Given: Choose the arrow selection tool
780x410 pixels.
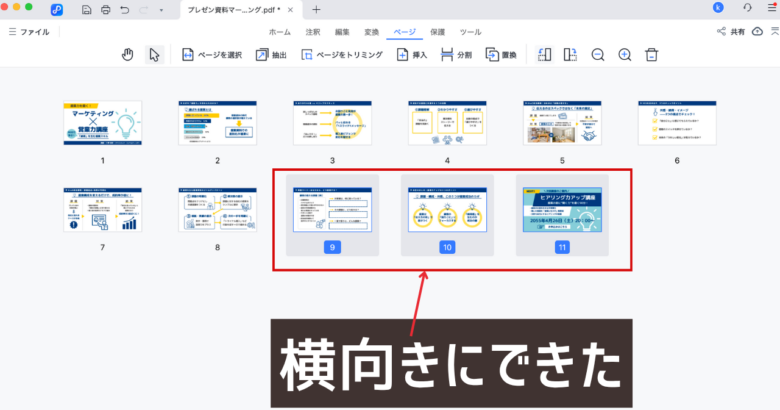Looking at the screenshot, I should click(154, 55).
